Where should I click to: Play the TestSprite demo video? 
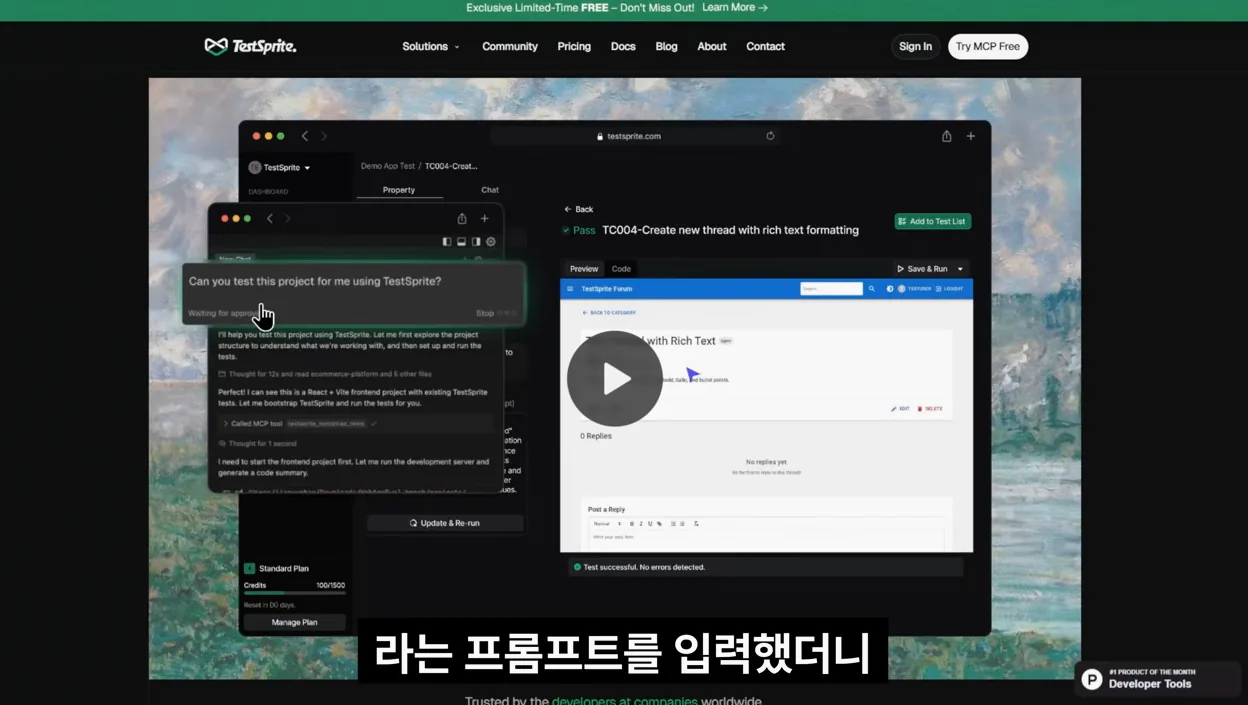614,379
